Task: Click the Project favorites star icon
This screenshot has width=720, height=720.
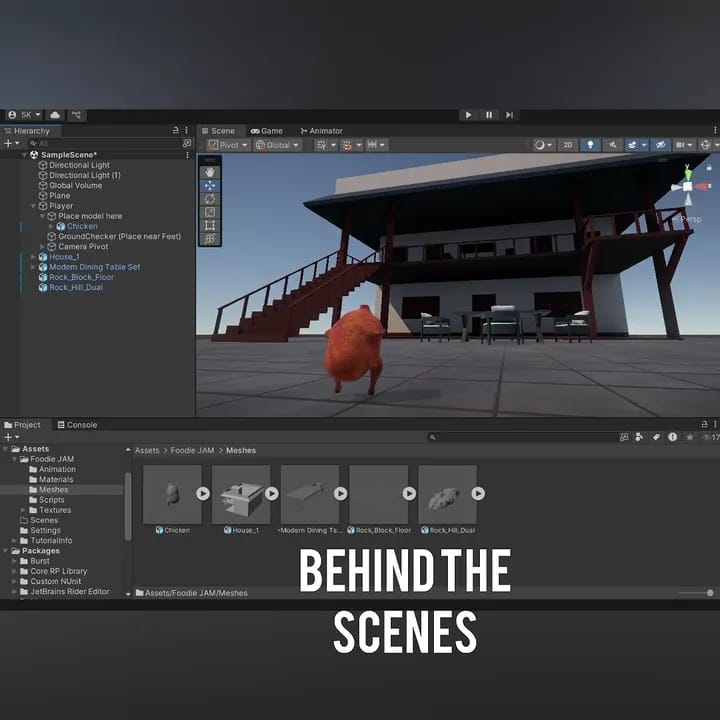Action: 689,437
